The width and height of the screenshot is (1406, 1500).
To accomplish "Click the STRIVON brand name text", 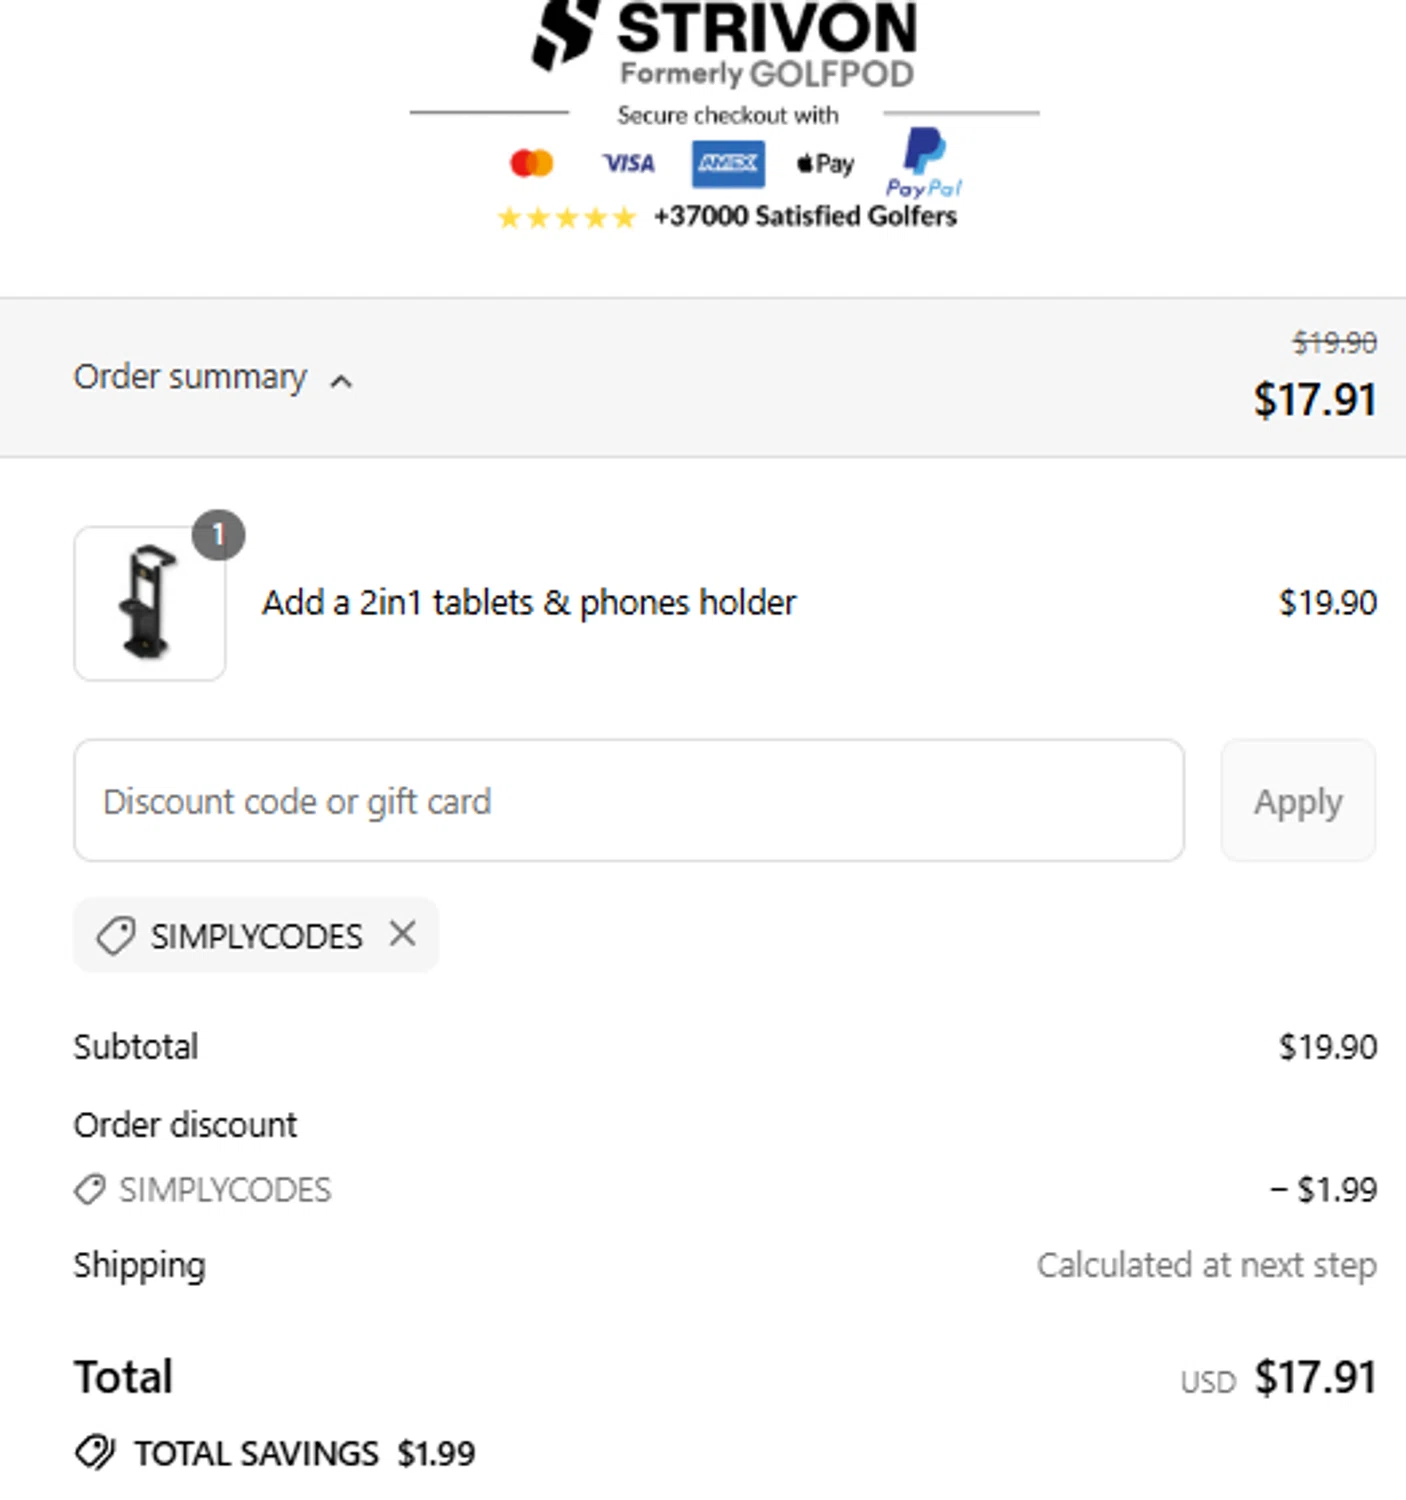I will pyautogui.click(x=766, y=28).
